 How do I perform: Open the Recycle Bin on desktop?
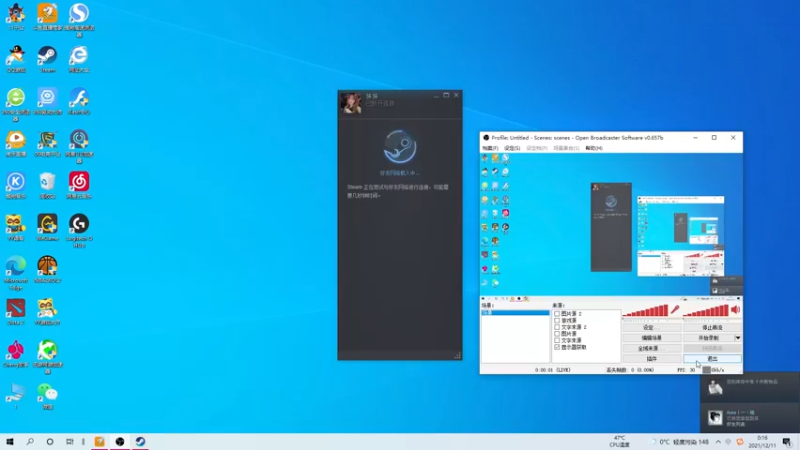pyautogui.click(x=47, y=184)
